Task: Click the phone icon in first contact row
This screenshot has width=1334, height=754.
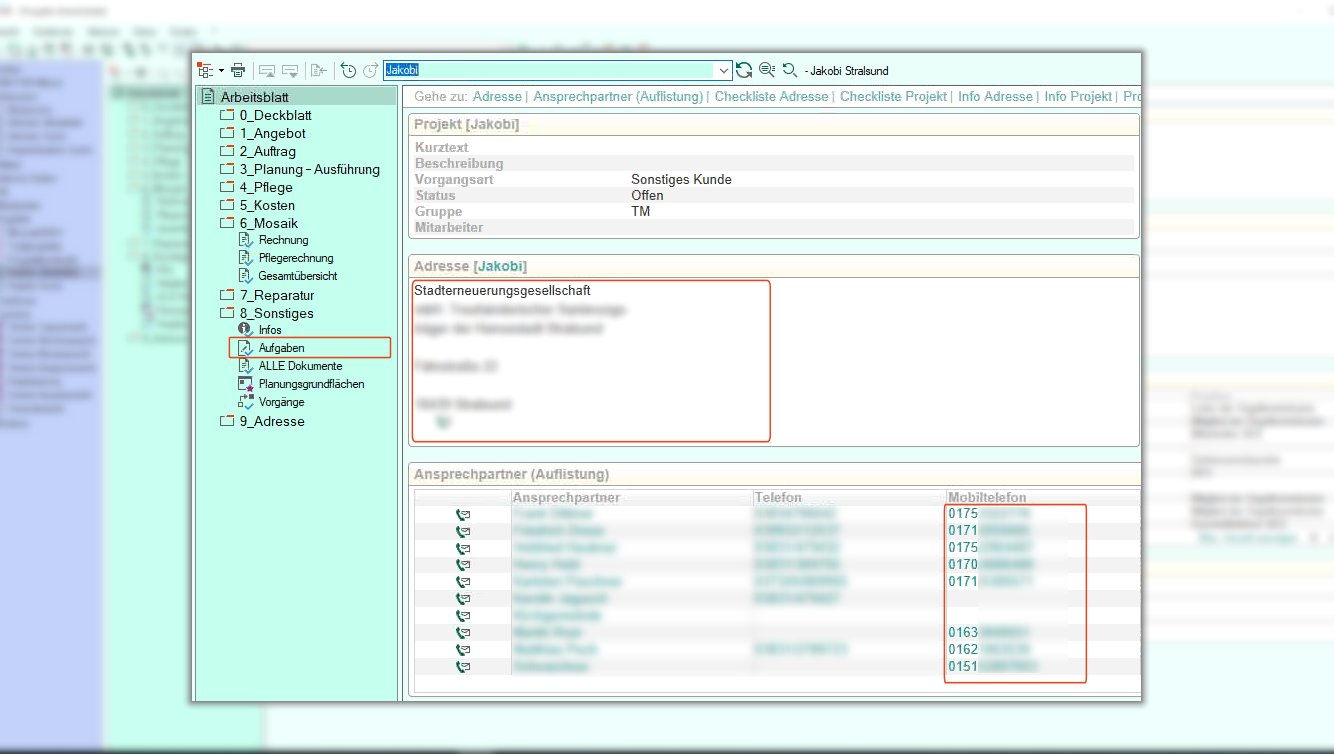Action: [463, 514]
